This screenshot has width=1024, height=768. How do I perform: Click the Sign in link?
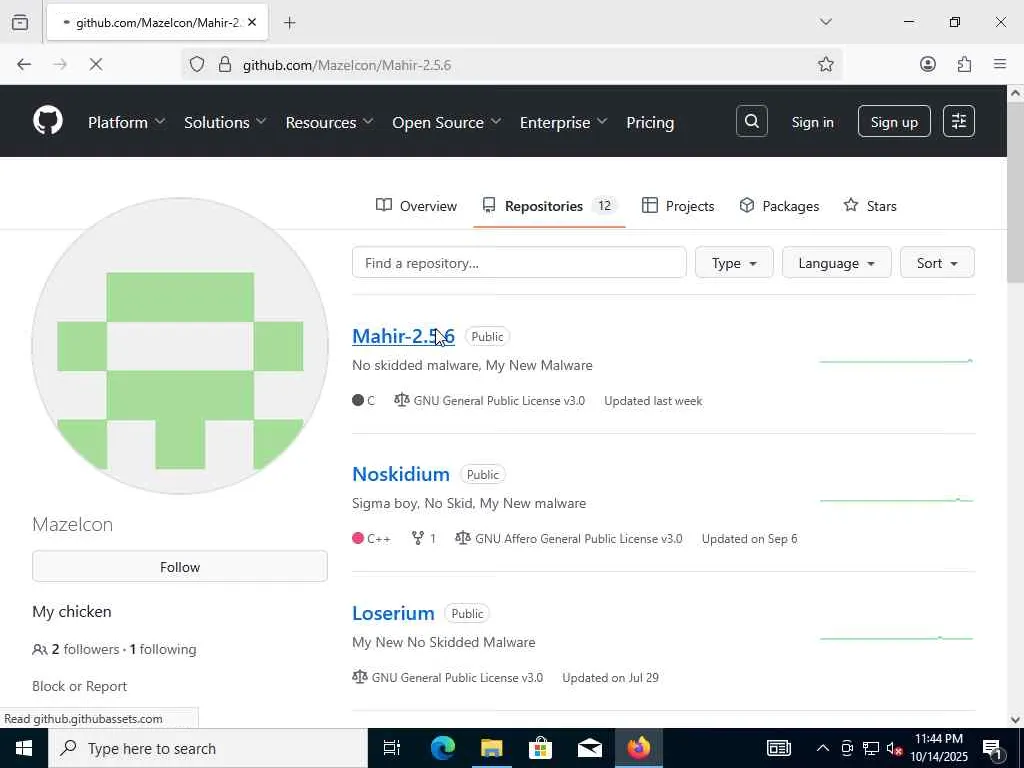(812, 122)
